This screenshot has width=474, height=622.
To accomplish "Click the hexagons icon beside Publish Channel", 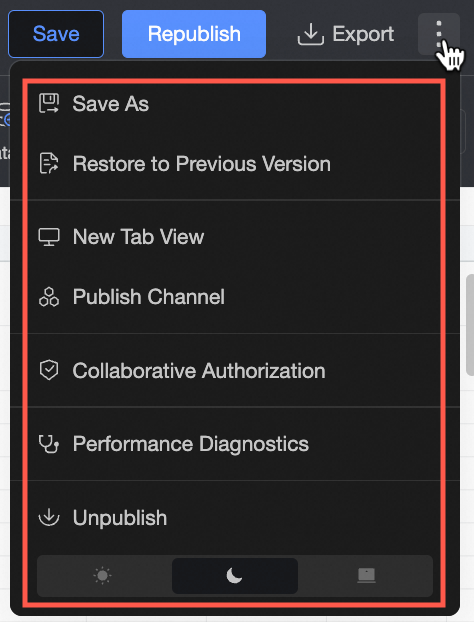I will 49,297.
